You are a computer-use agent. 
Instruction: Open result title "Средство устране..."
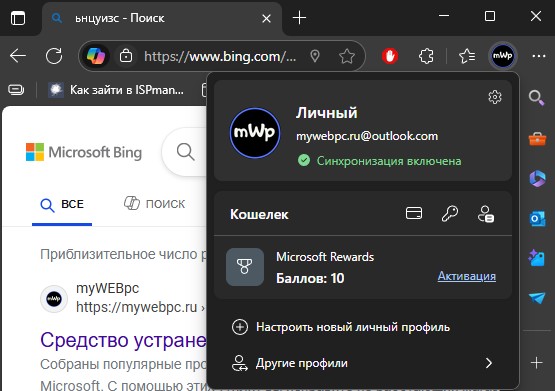[x=123, y=340]
